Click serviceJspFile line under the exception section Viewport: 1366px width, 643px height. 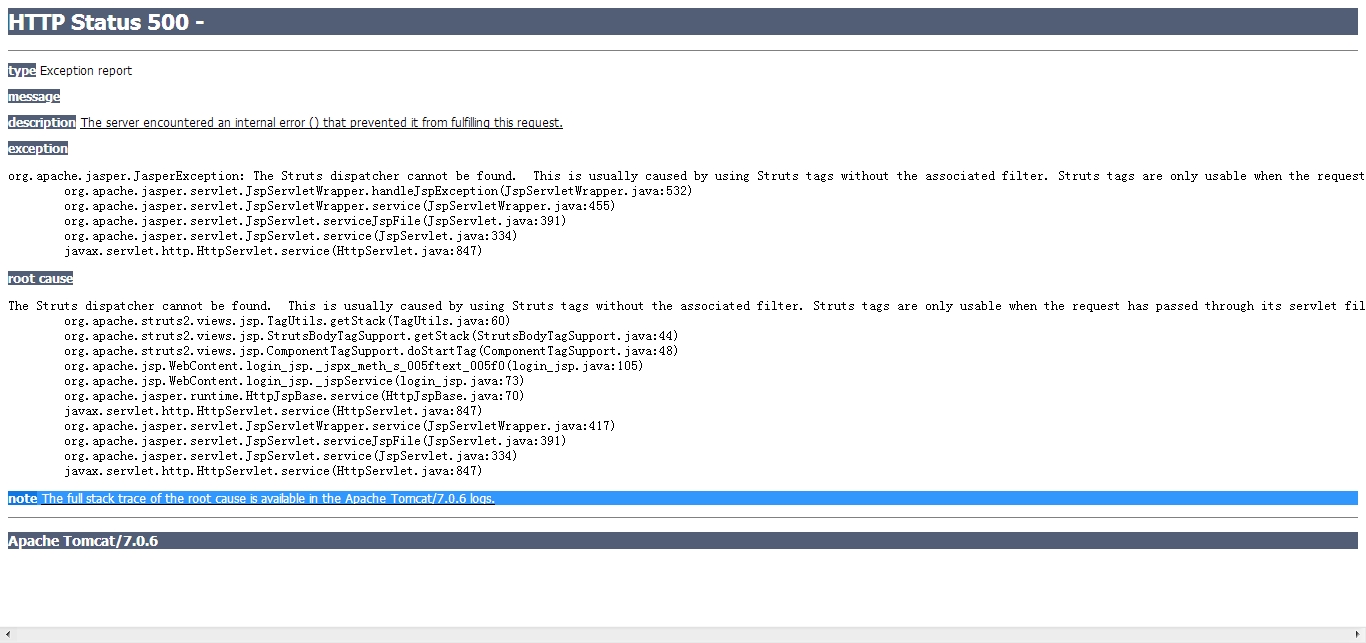(315, 221)
